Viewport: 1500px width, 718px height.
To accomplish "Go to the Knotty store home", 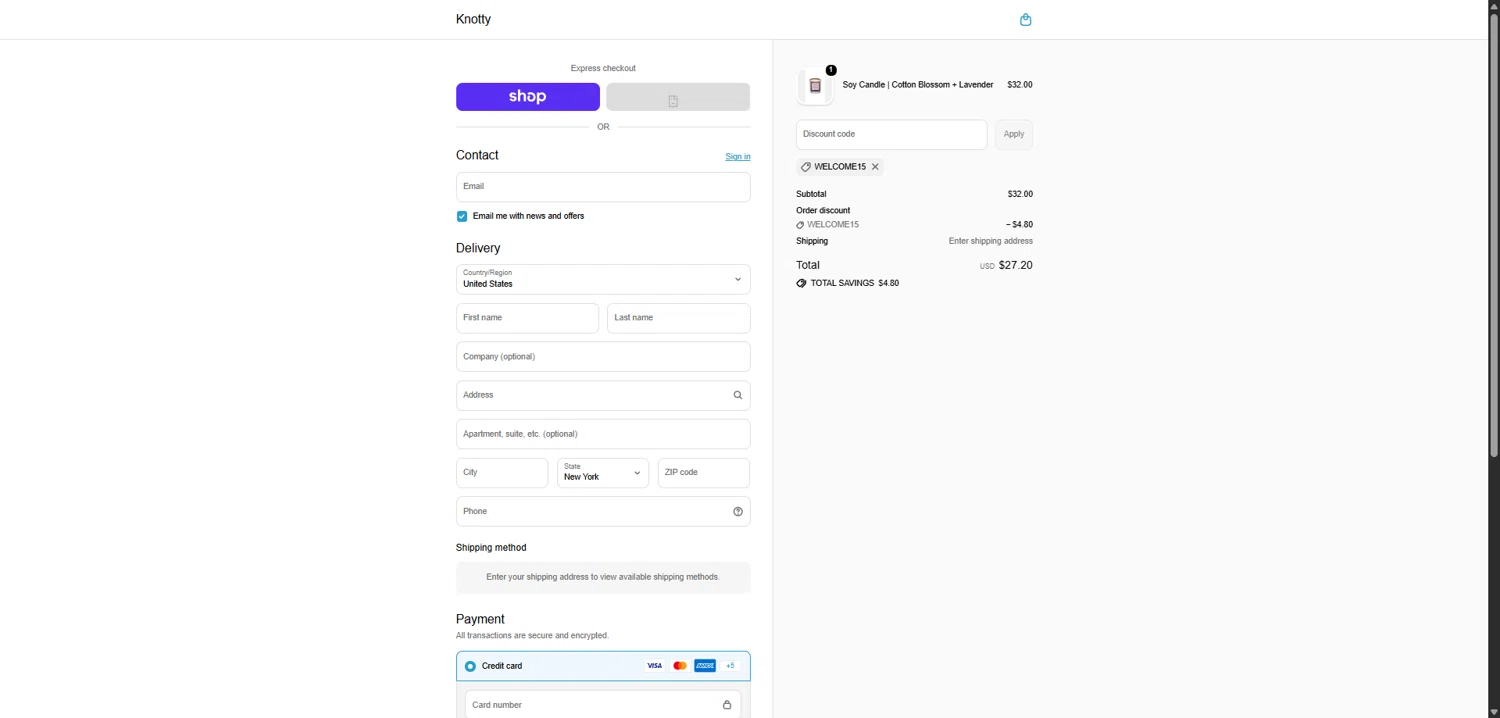I will point(473,19).
